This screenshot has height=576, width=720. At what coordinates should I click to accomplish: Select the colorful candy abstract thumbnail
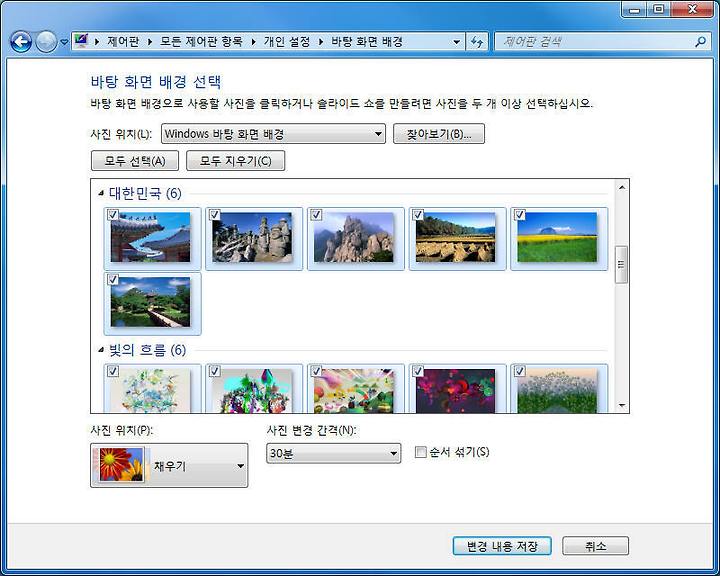click(x=354, y=390)
